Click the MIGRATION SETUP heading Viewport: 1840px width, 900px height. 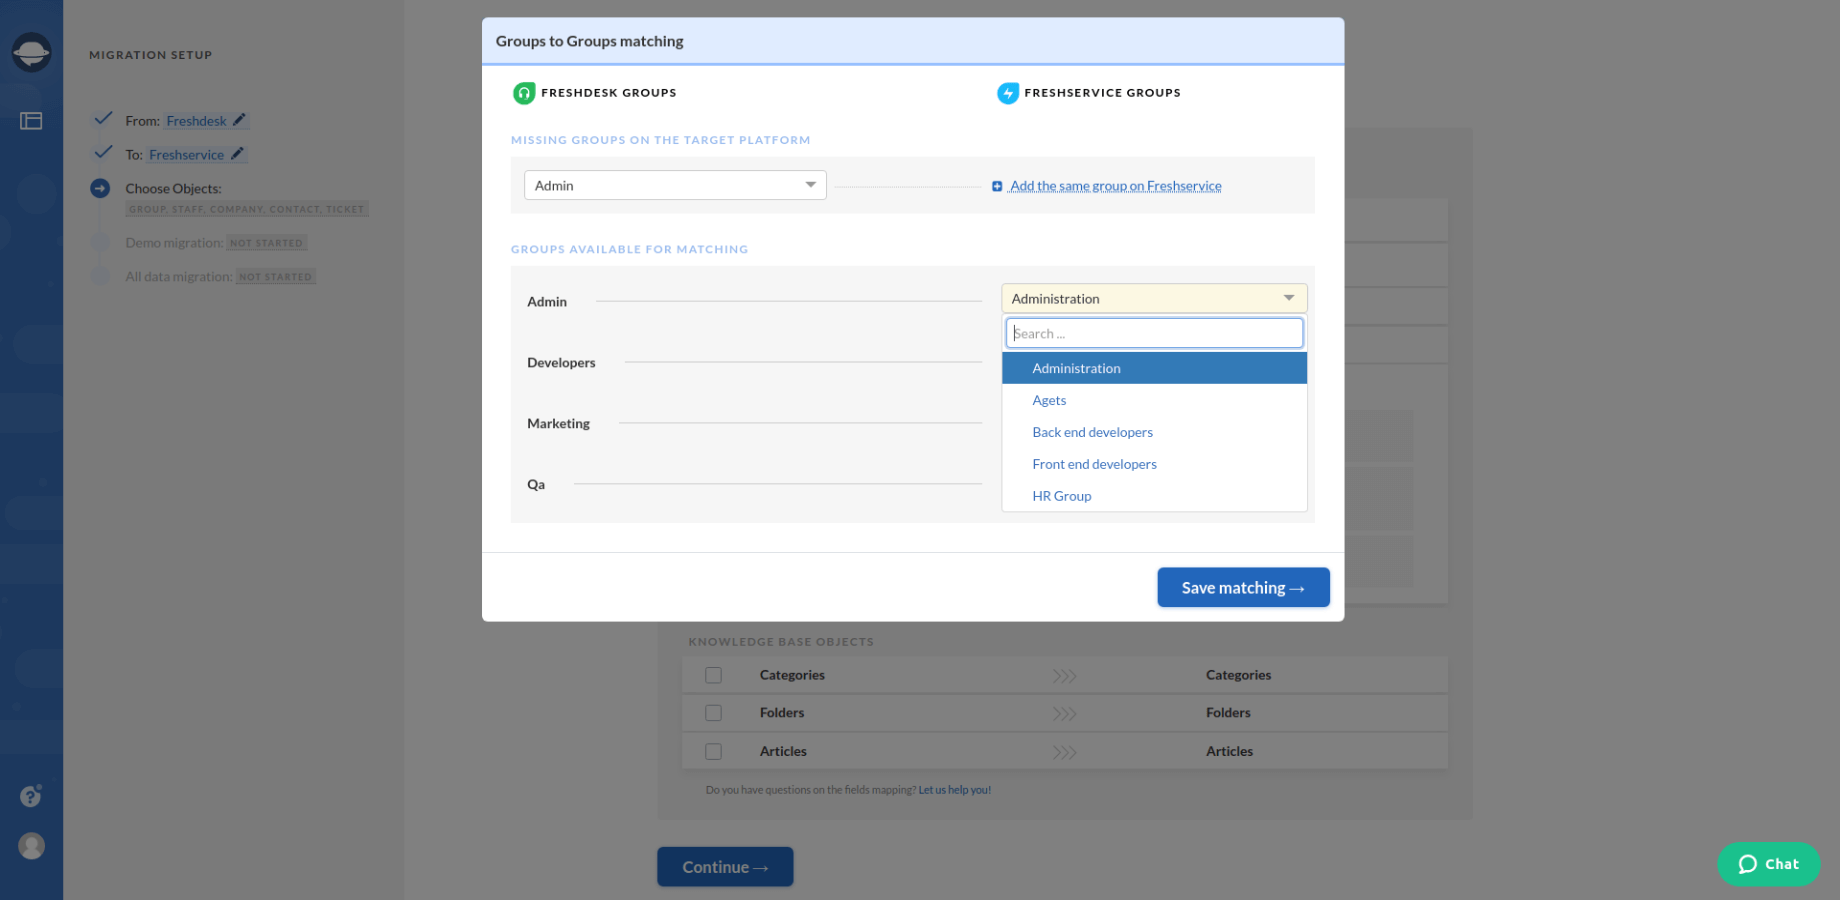[x=151, y=55]
